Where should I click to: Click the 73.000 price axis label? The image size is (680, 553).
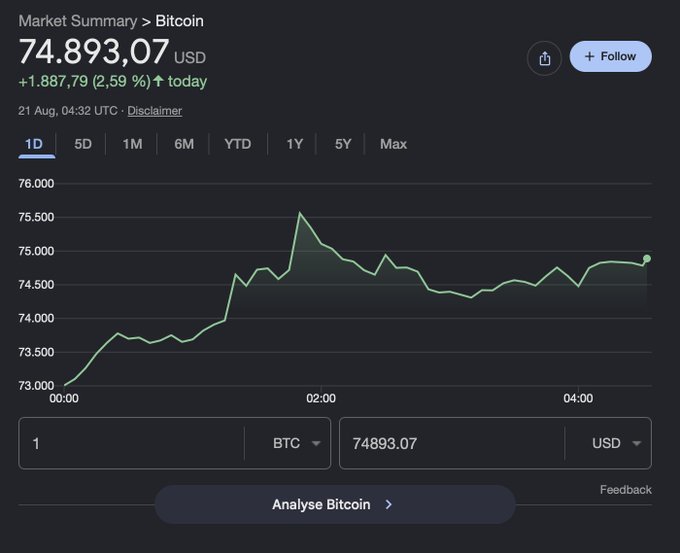[x=36, y=385]
